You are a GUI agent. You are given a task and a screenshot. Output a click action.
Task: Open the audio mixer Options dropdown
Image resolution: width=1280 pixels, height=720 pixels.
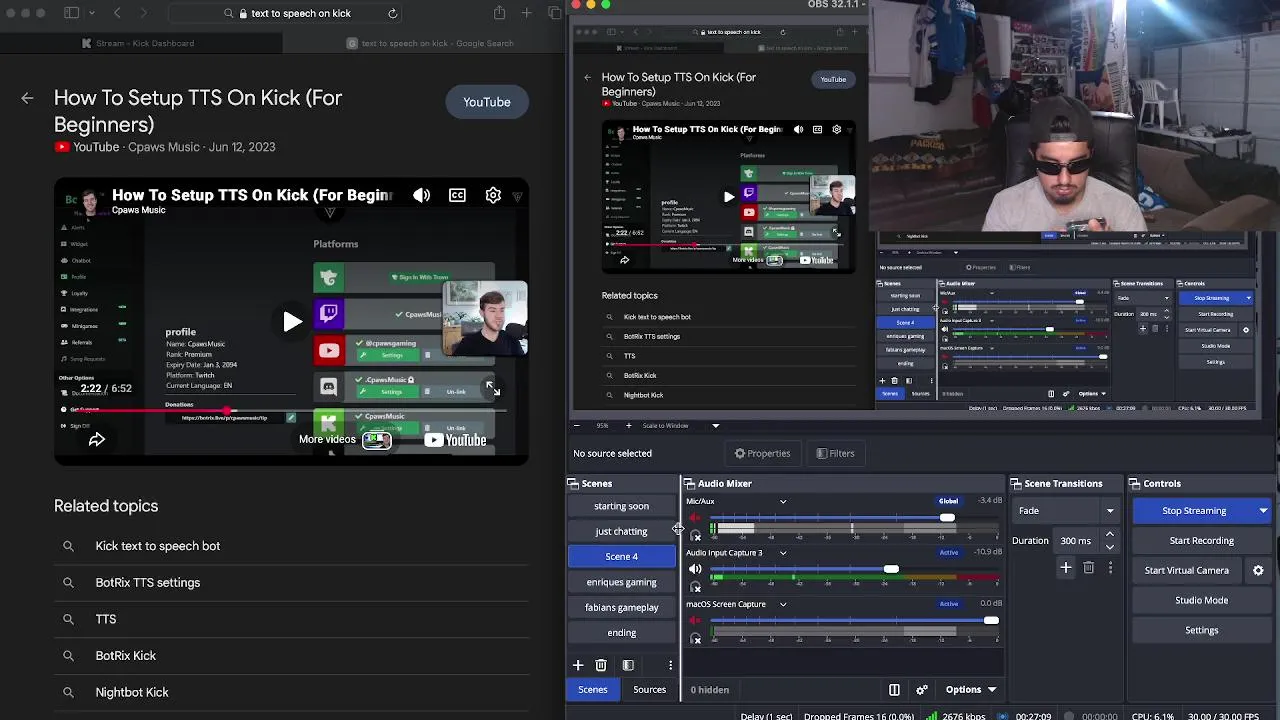971,689
